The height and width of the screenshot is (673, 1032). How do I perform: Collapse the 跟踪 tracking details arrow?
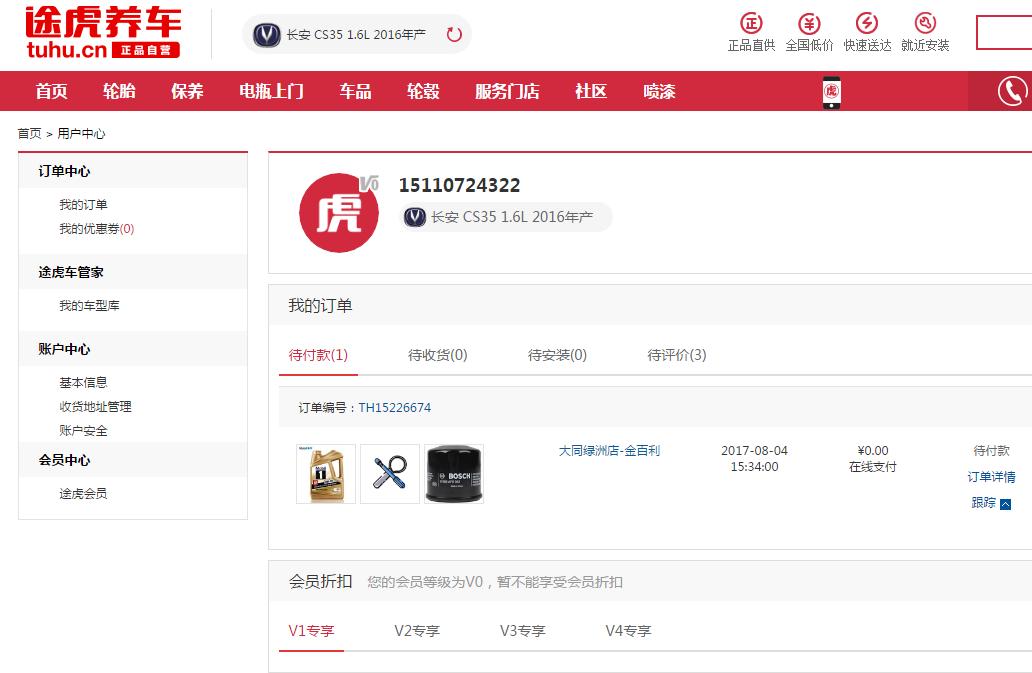[x=1005, y=503]
